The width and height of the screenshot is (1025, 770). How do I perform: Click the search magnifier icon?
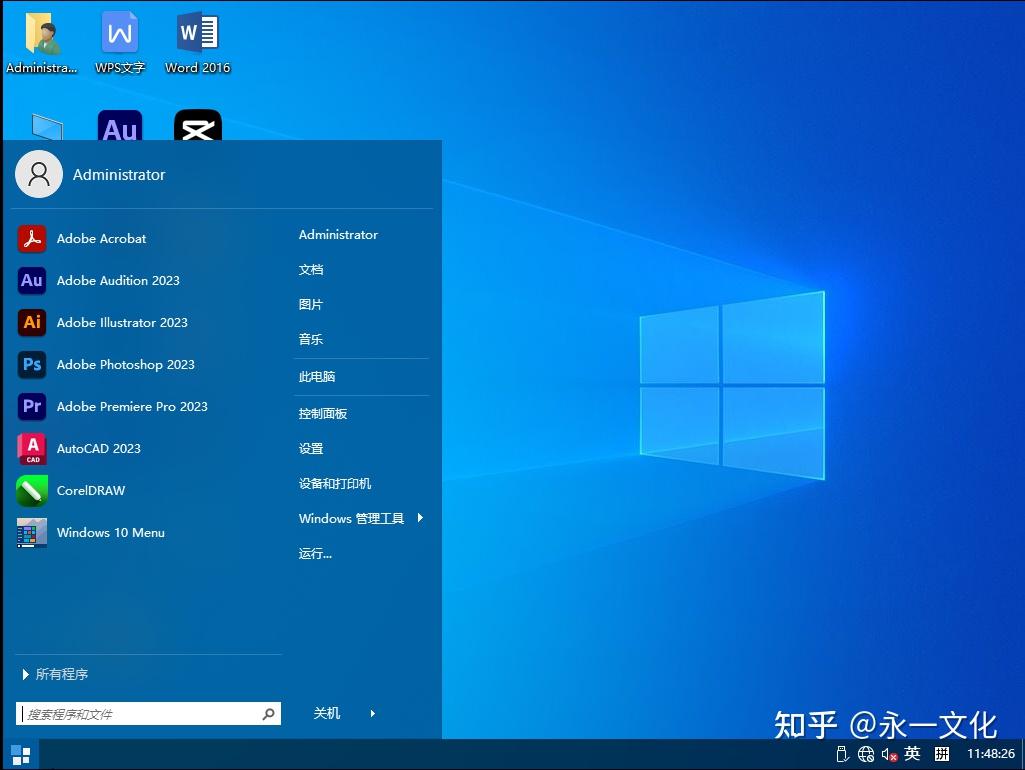pyautogui.click(x=268, y=714)
